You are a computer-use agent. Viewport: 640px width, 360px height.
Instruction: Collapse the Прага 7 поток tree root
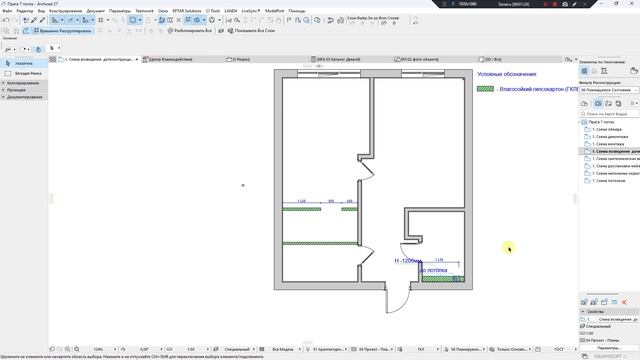580,122
